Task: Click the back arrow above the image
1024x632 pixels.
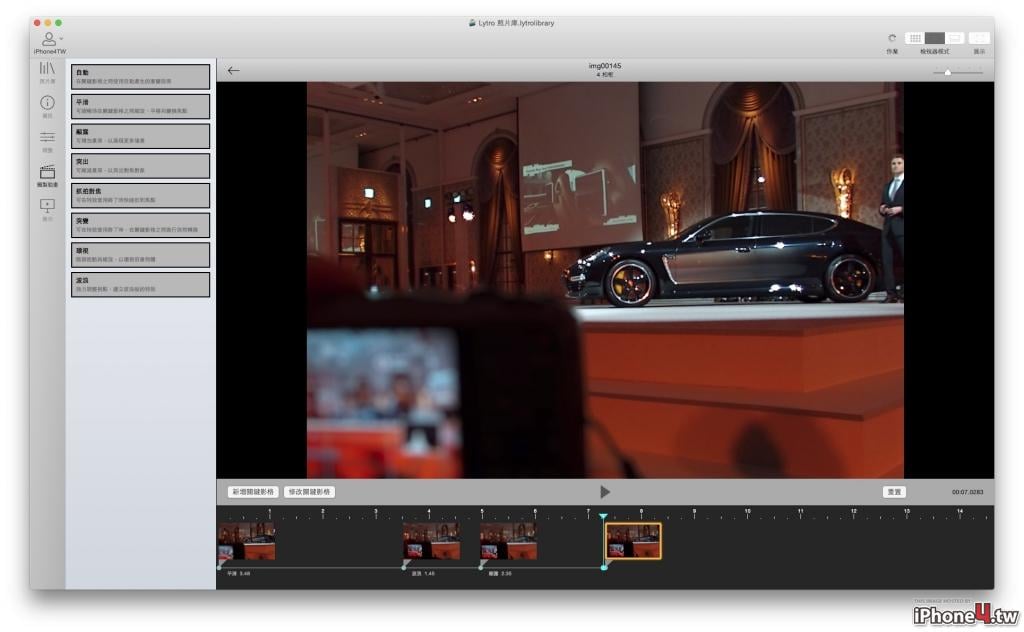Action: tap(233, 71)
